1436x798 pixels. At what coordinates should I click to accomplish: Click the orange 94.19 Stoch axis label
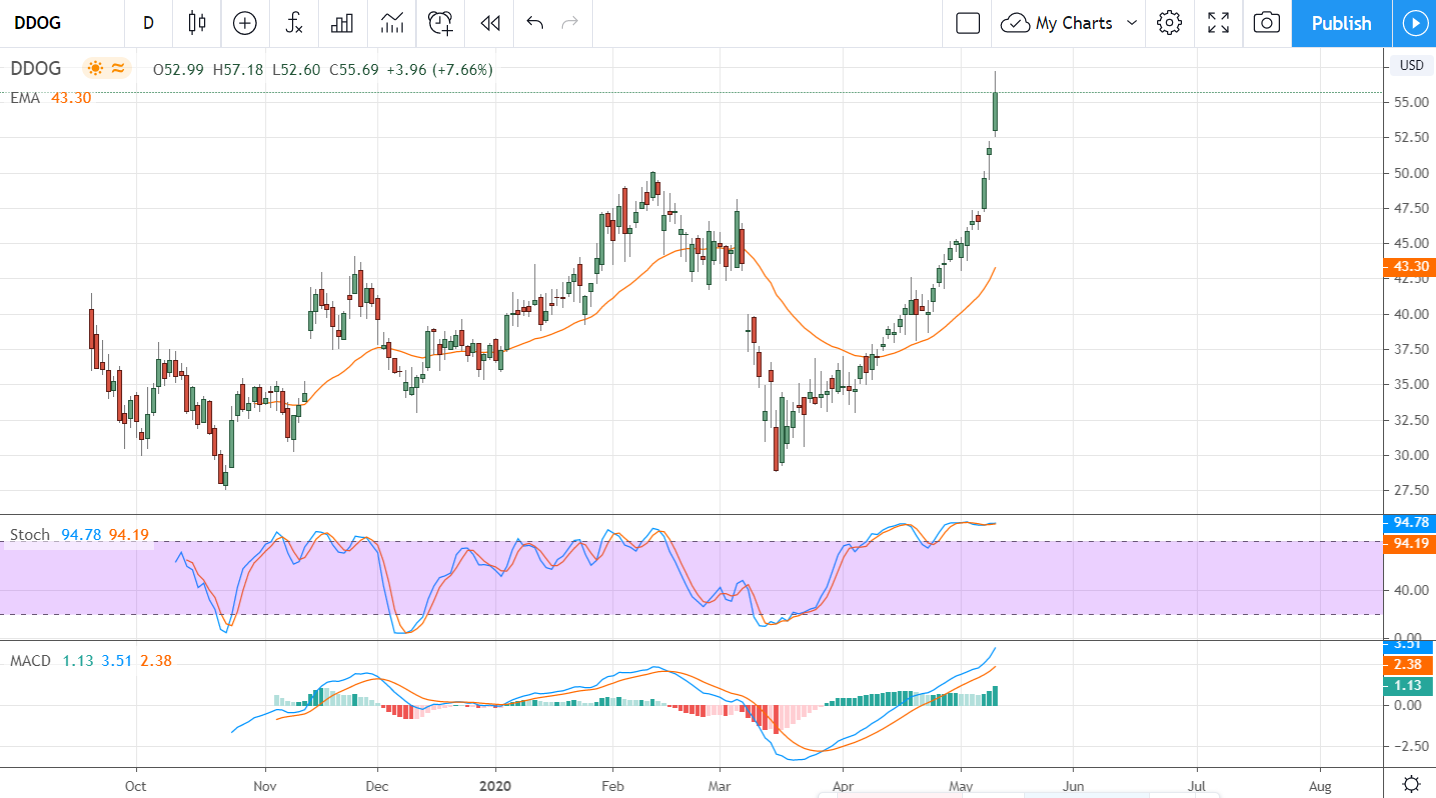1410,544
